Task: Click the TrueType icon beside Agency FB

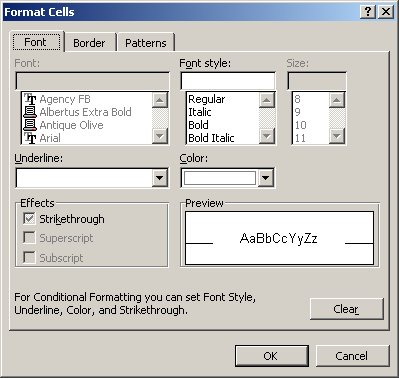Action: point(30,99)
